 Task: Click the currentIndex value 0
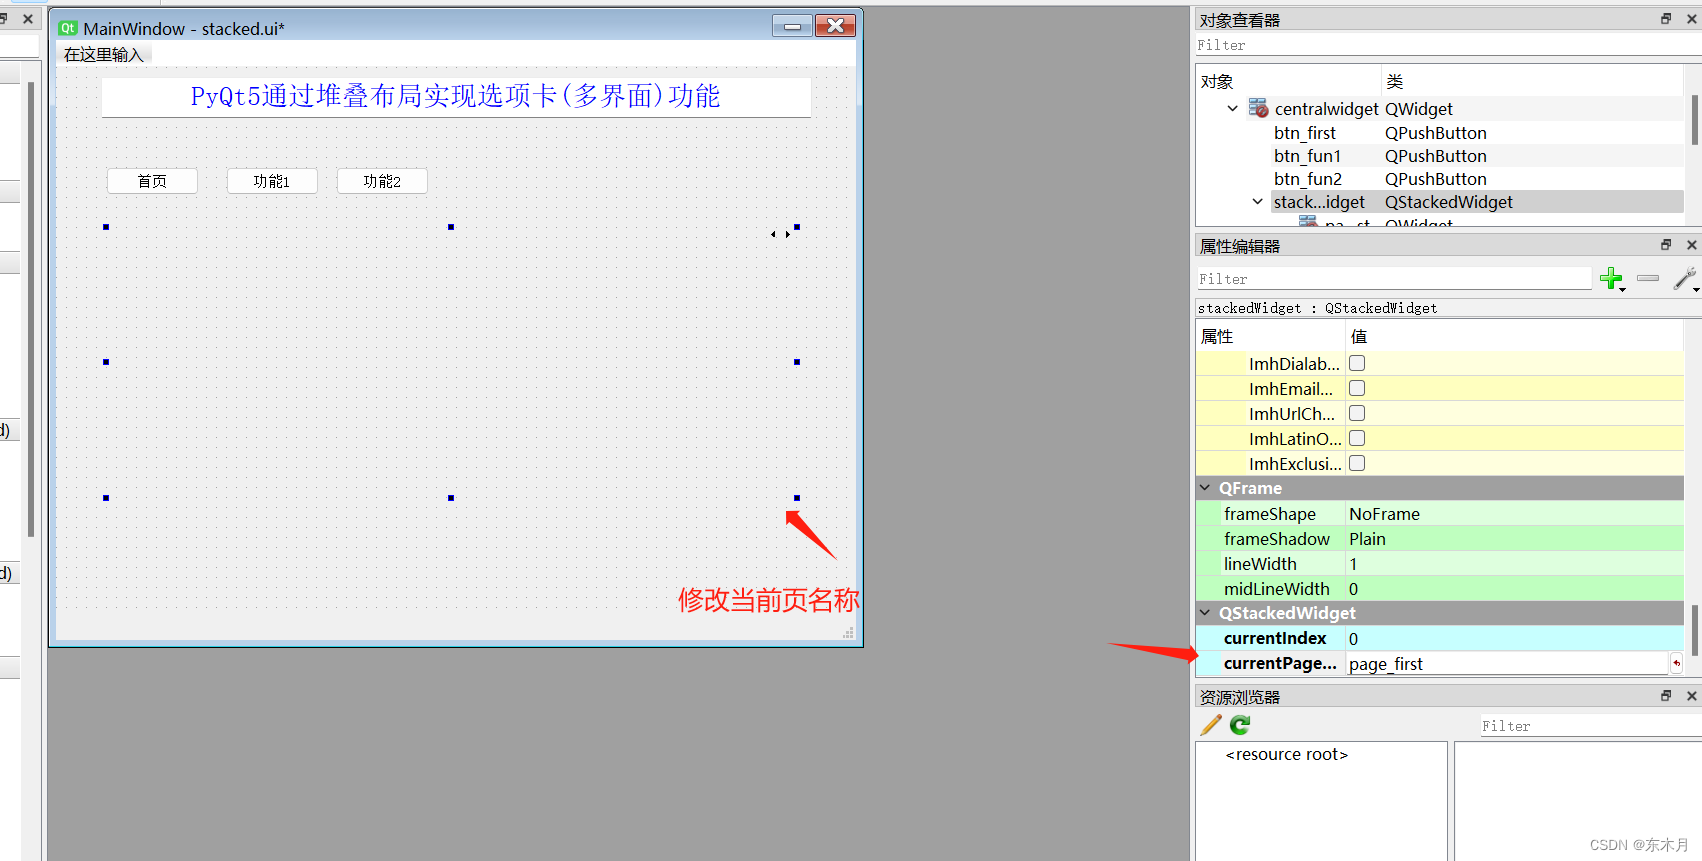point(1514,638)
